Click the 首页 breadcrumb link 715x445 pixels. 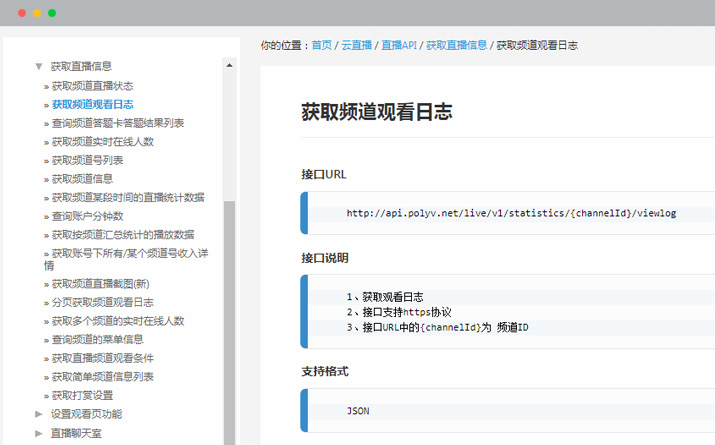click(321, 45)
